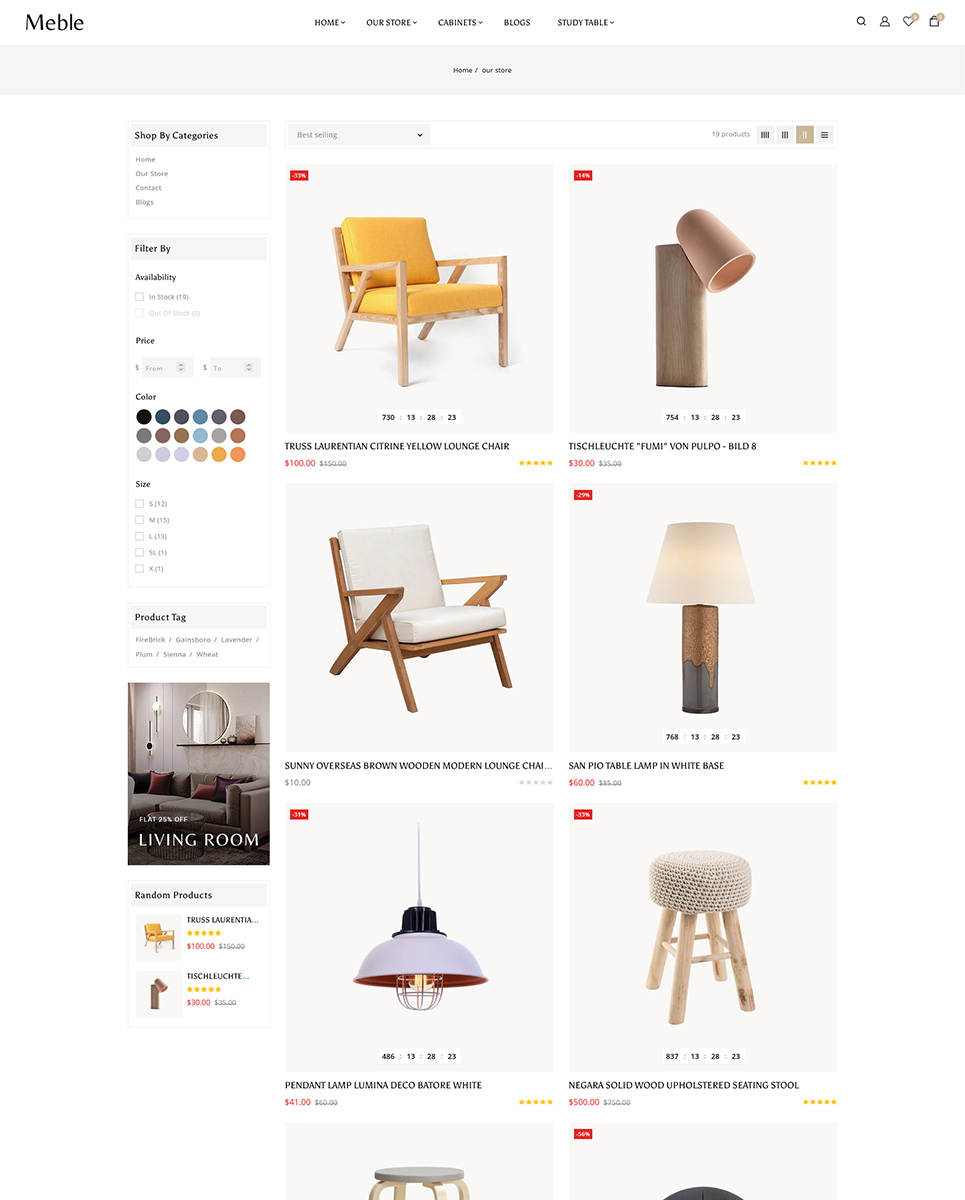Open the user account icon
Image resolution: width=965 pixels, height=1200 pixels.
tap(885, 21)
